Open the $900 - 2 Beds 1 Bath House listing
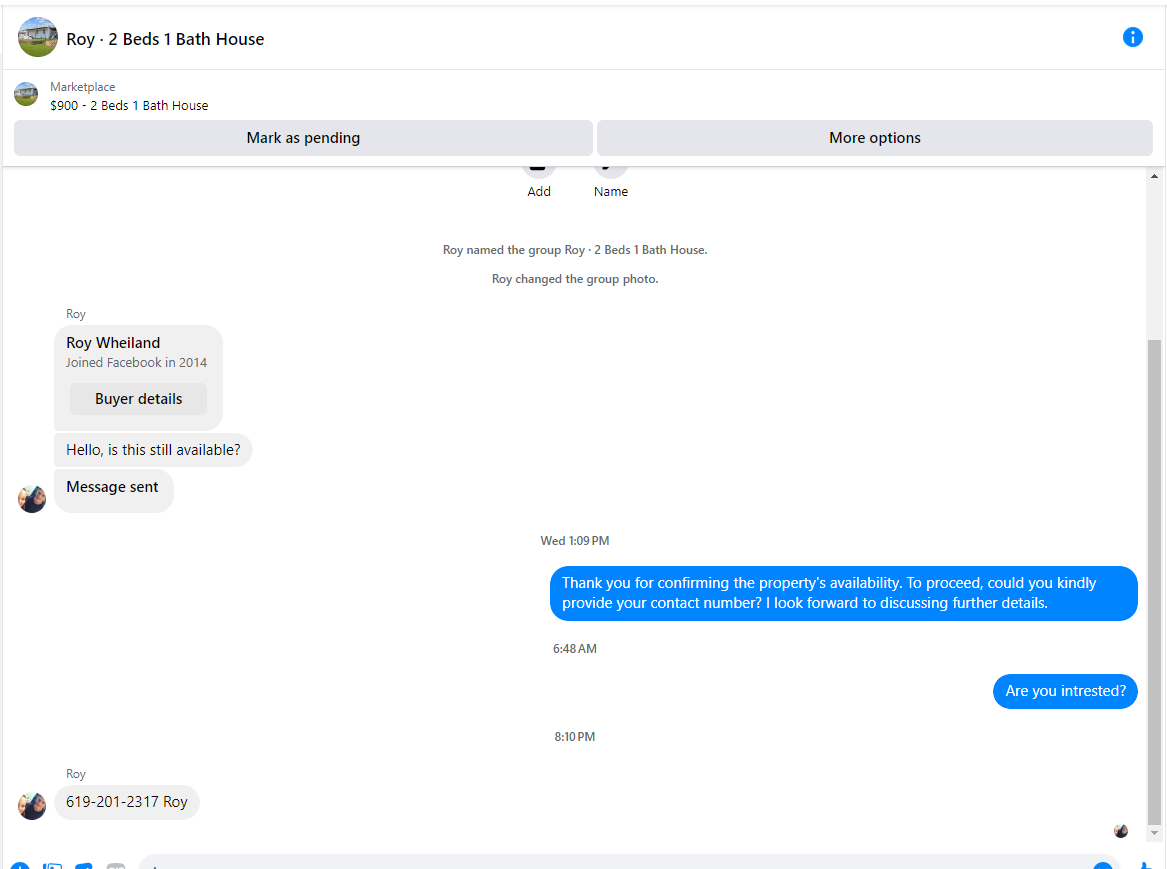The image size is (1167, 869). point(130,106)
